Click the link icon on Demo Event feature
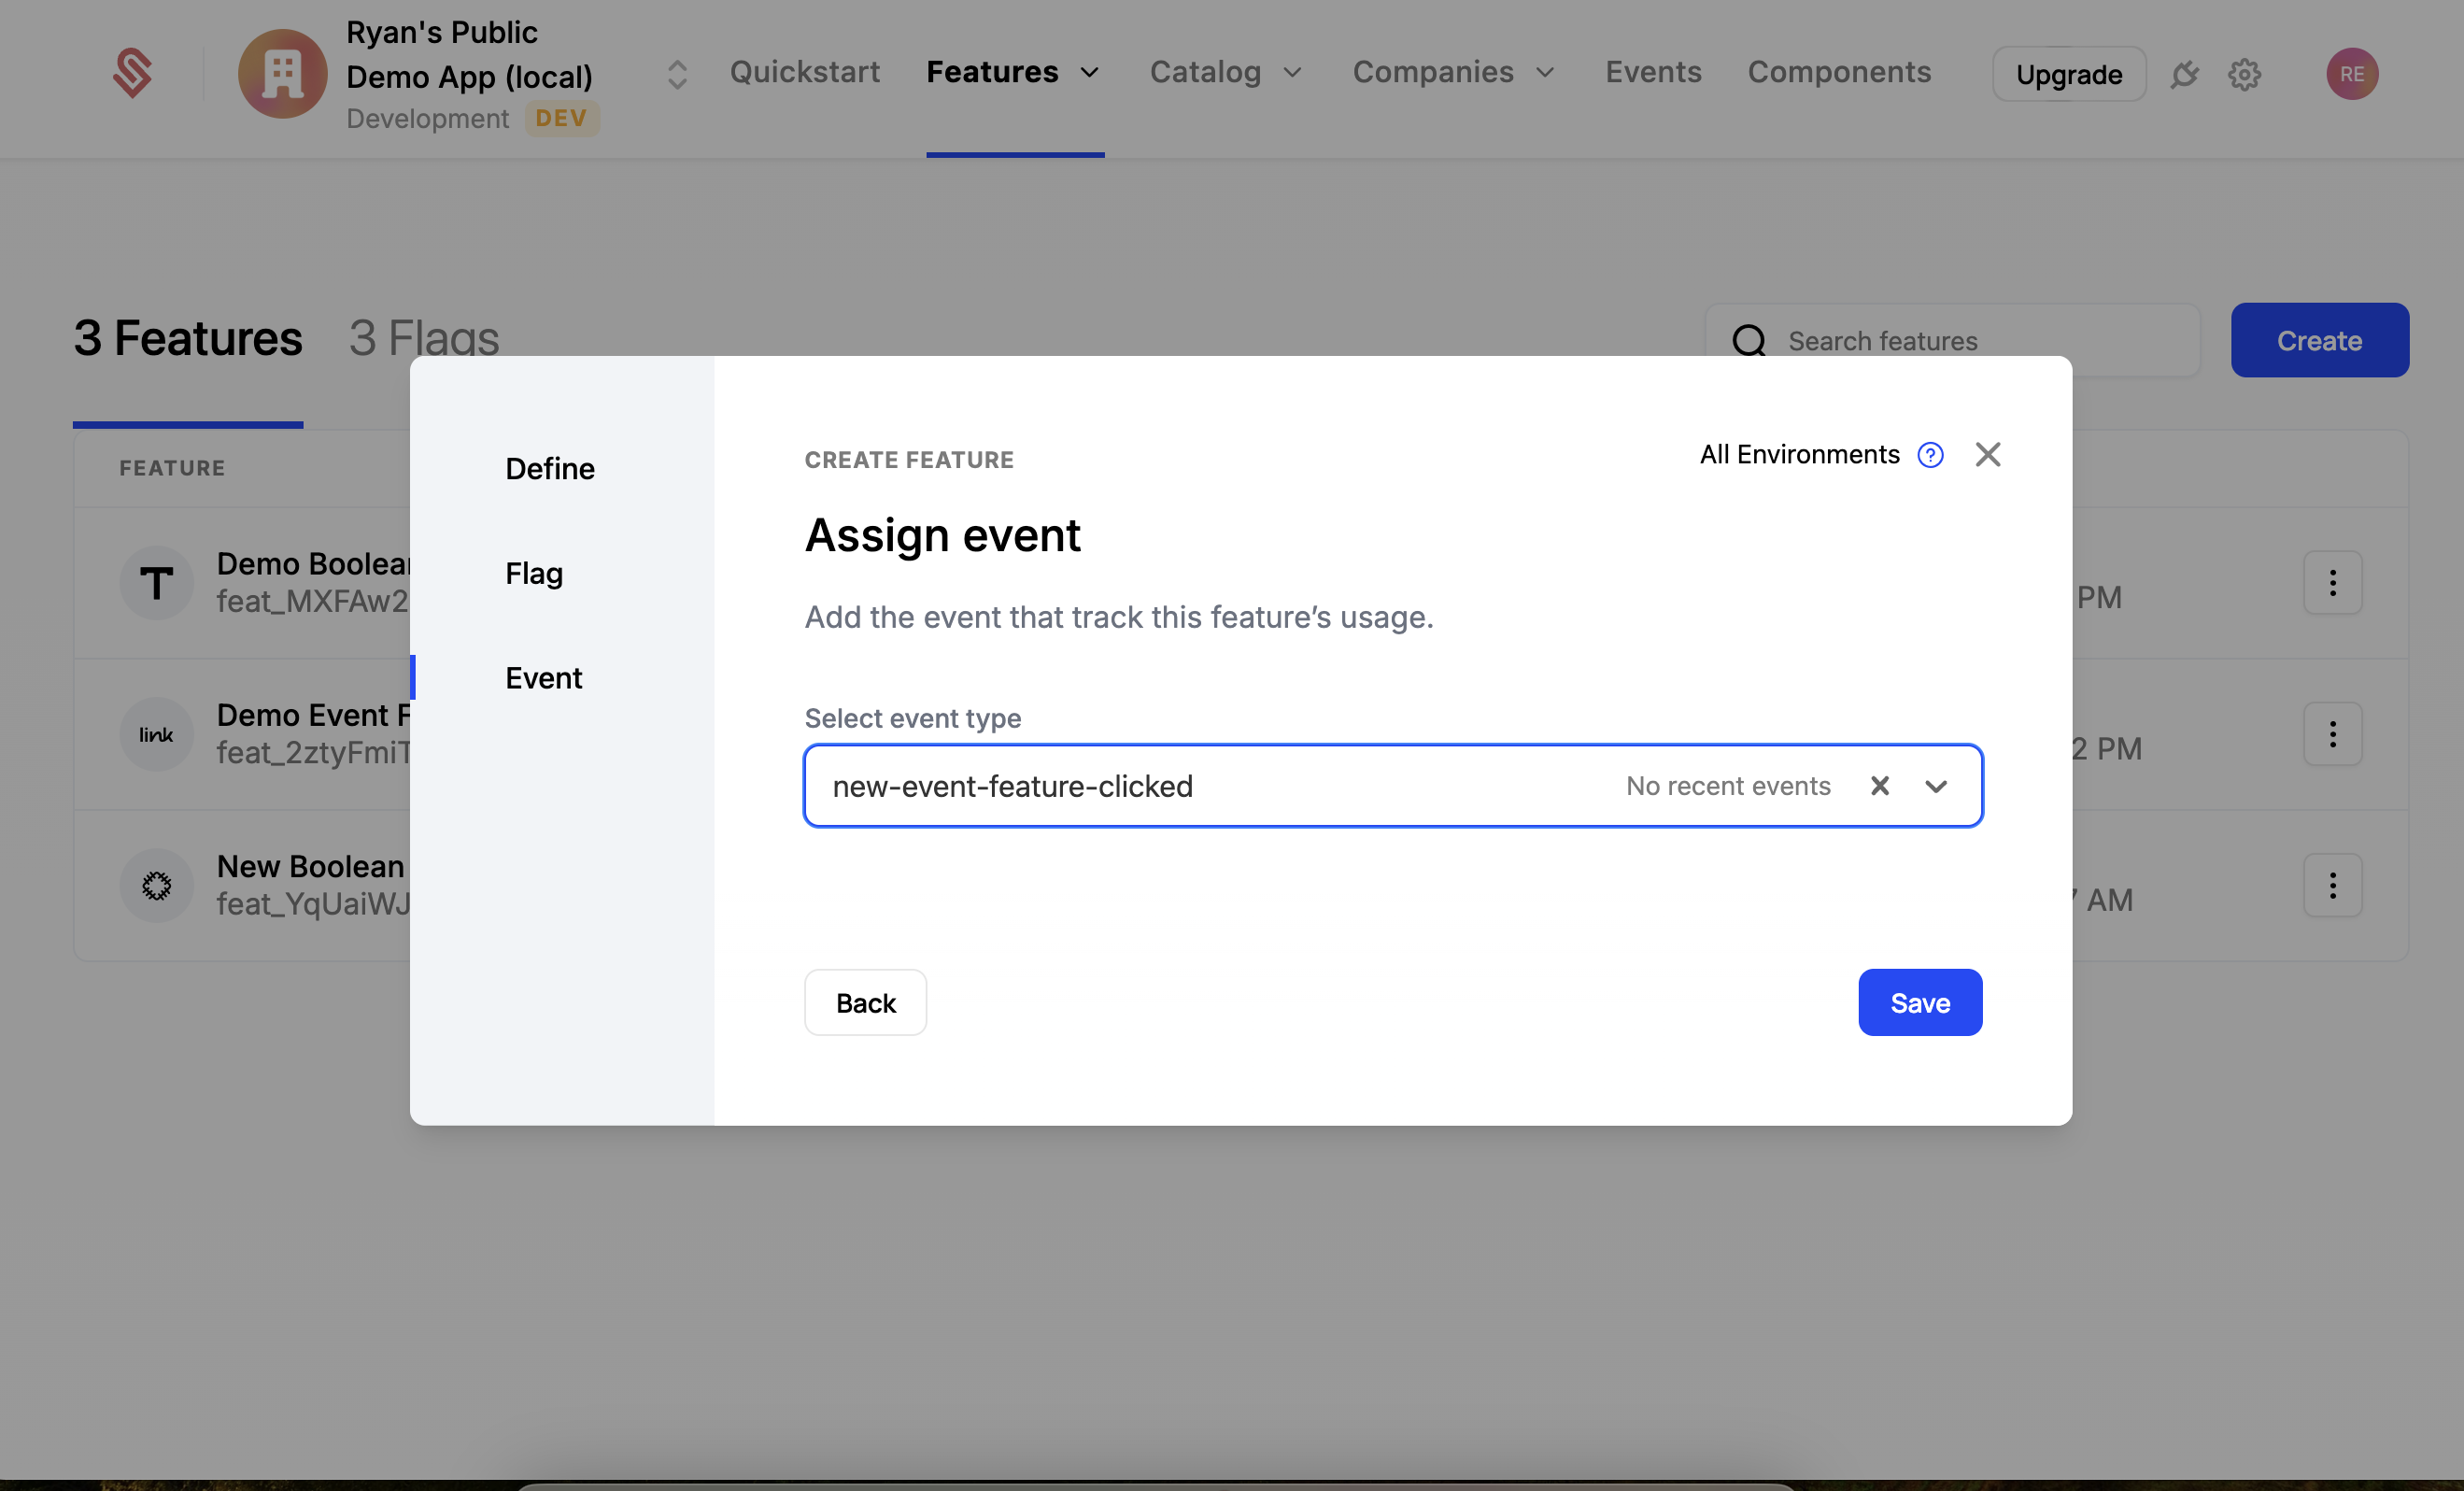This screenshot has height=1491, width=2464. pos(156,733)
